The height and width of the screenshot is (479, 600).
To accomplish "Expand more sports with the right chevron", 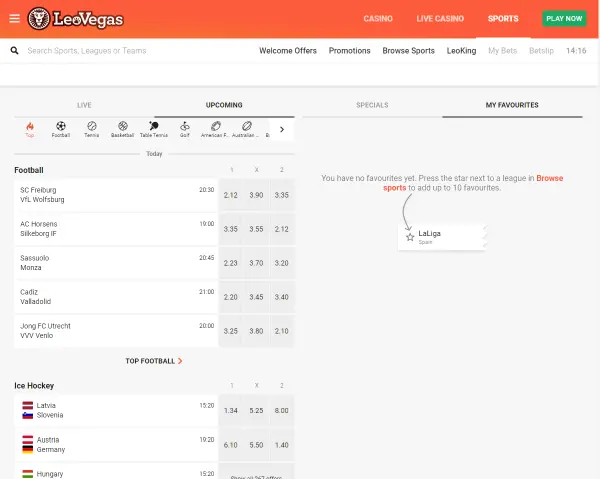I will click(282, 130).
